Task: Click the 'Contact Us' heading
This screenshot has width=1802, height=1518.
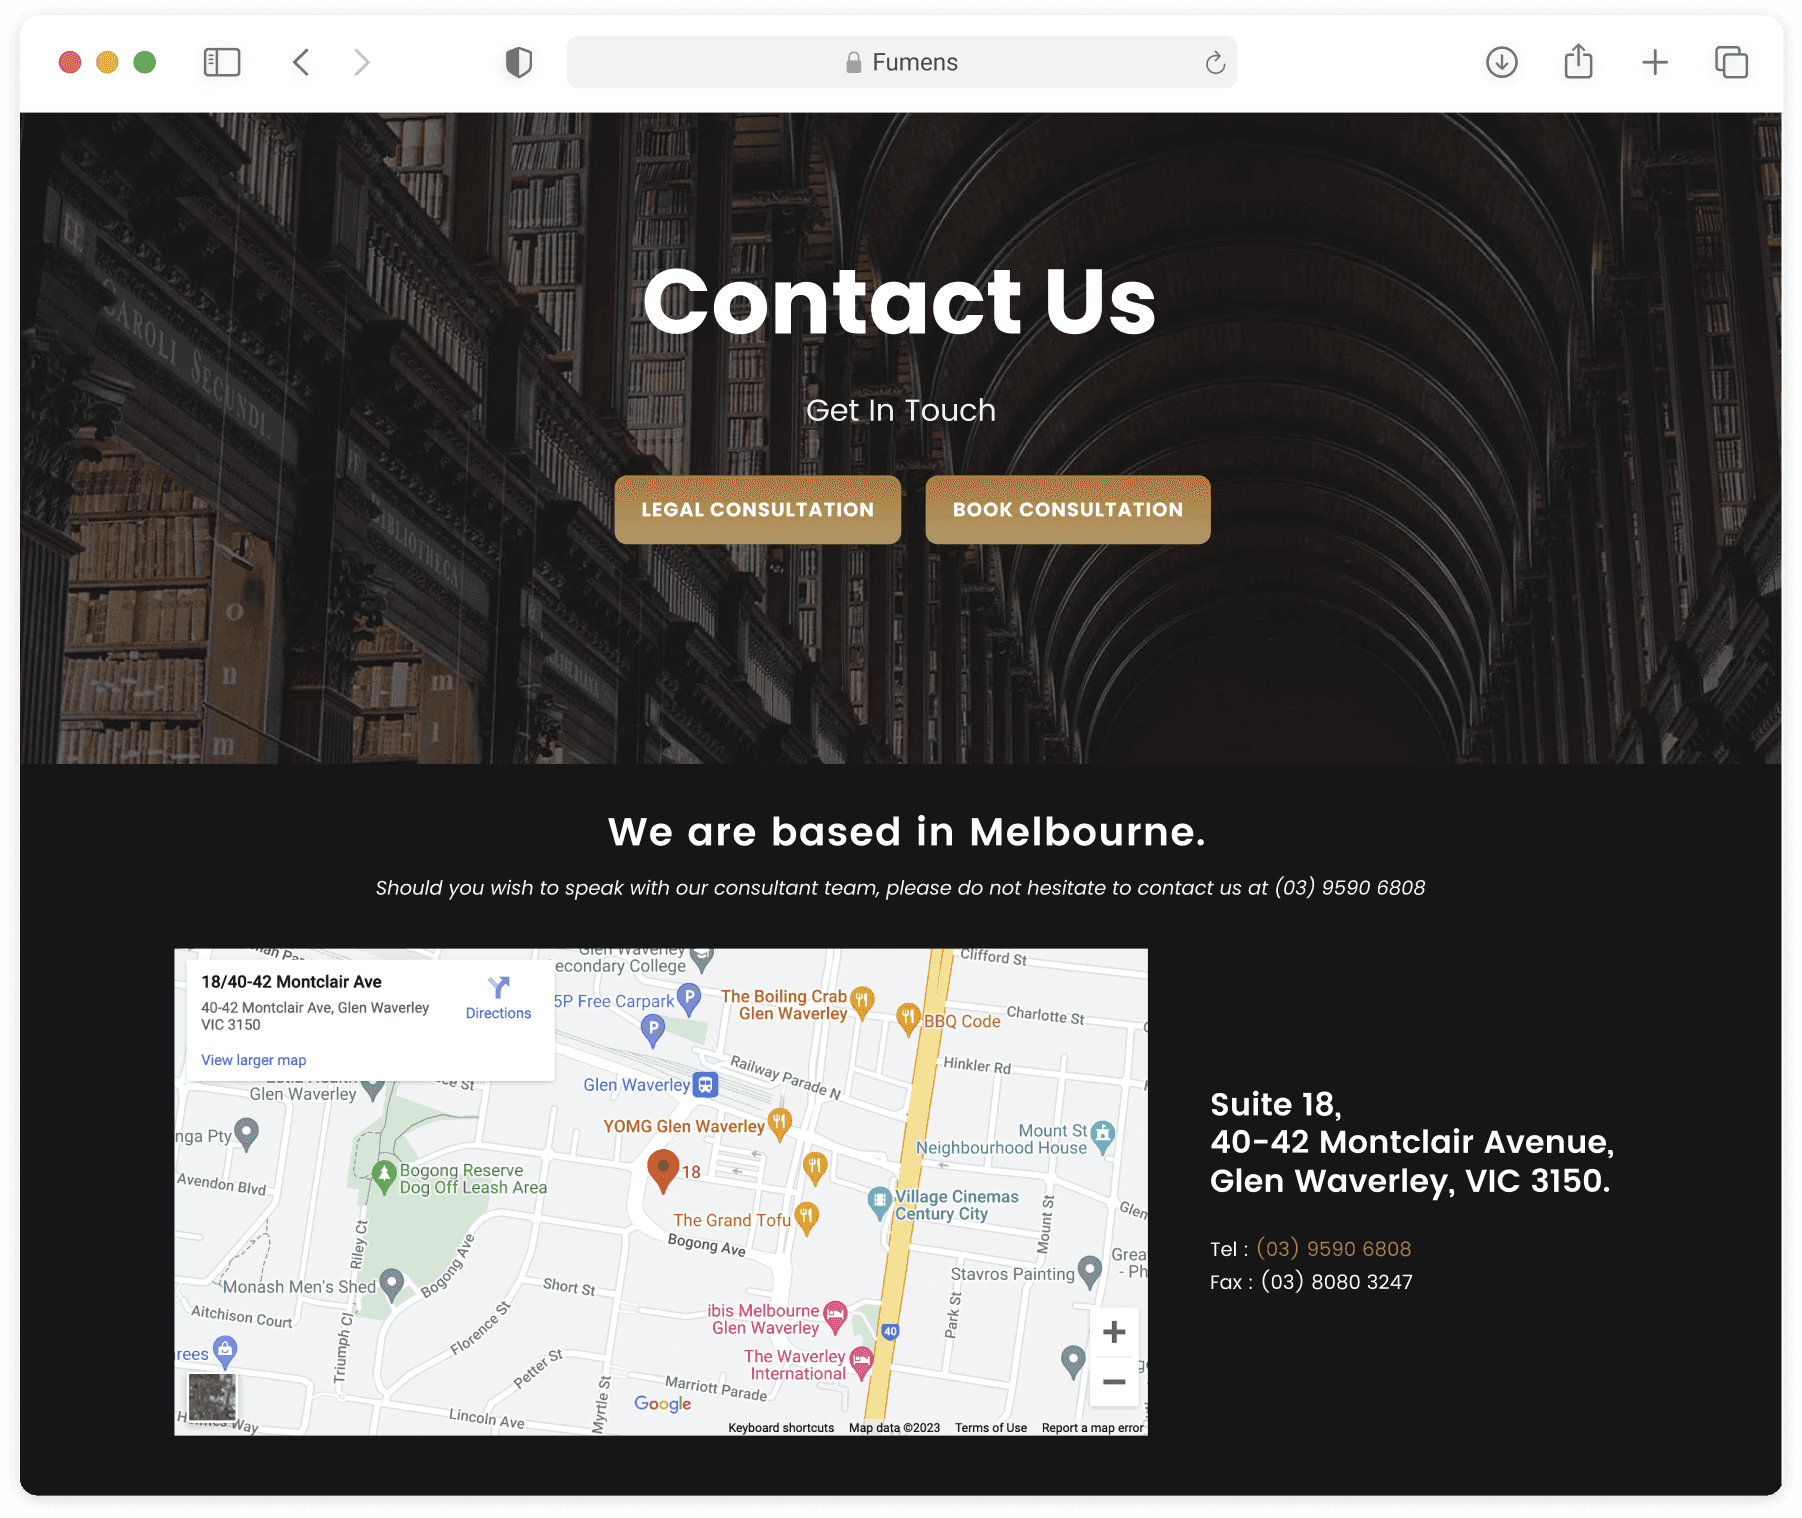Action: [900, 302]
